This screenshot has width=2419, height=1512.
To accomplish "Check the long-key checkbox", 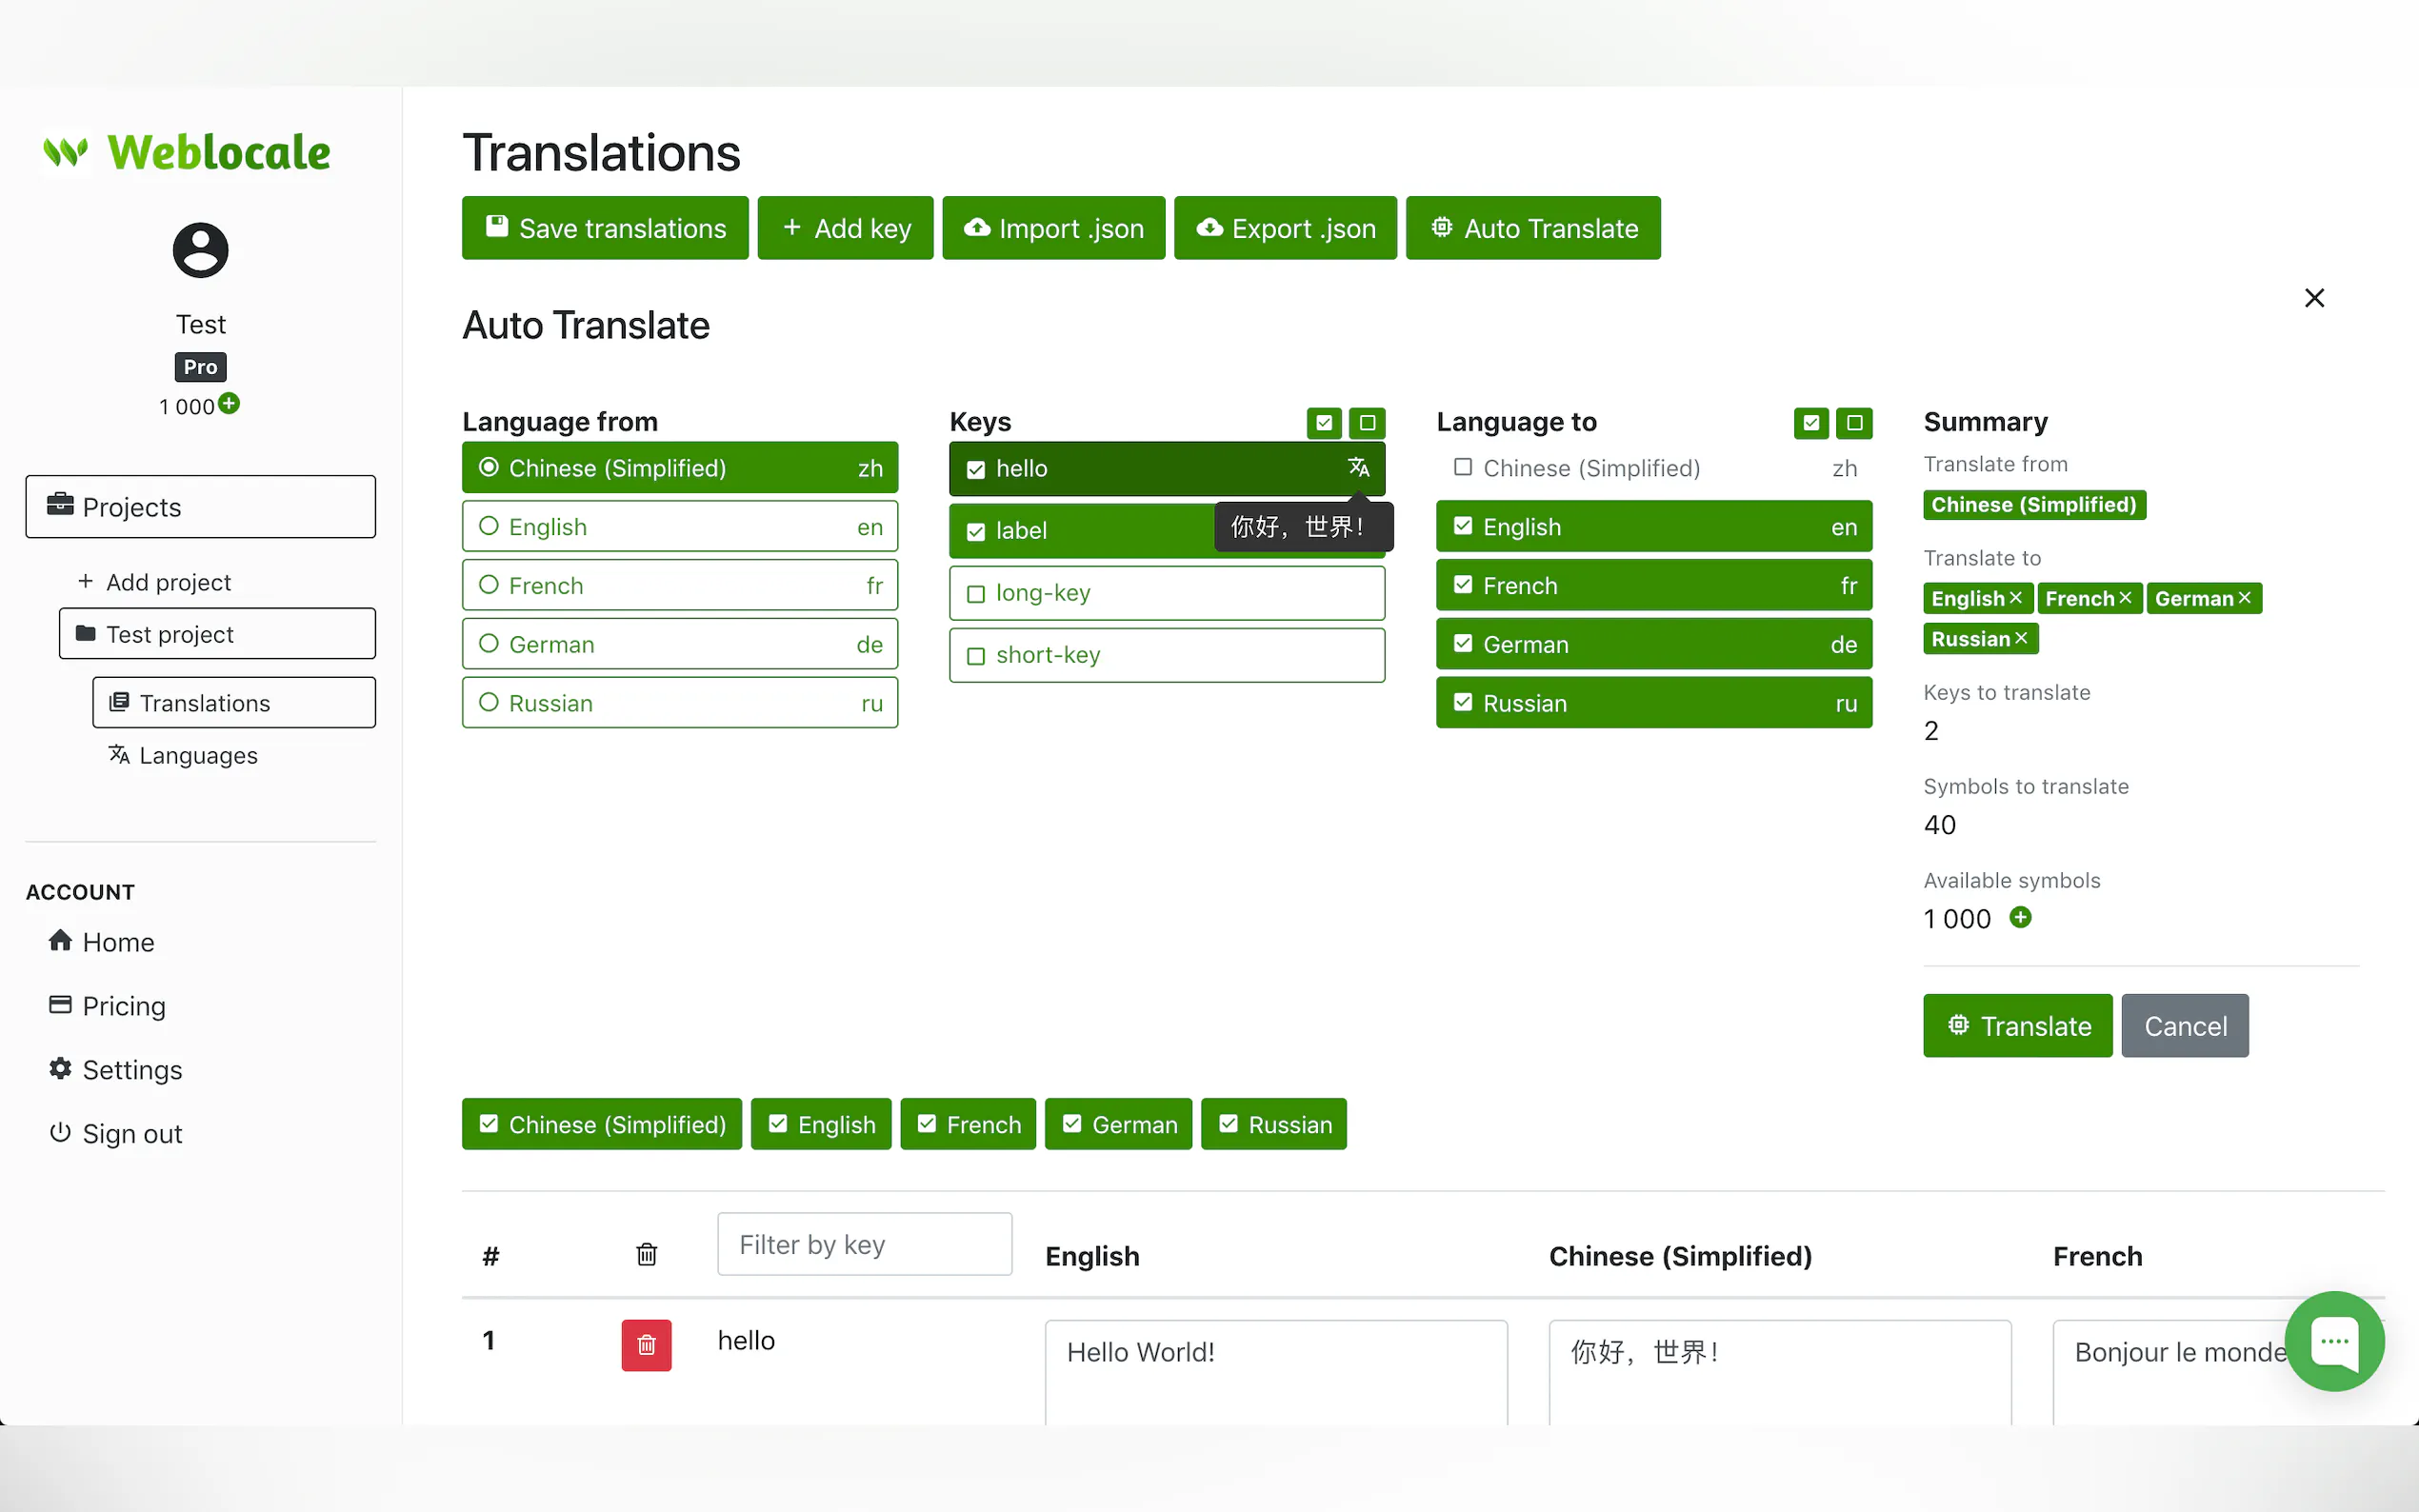I will click(976, 594).
